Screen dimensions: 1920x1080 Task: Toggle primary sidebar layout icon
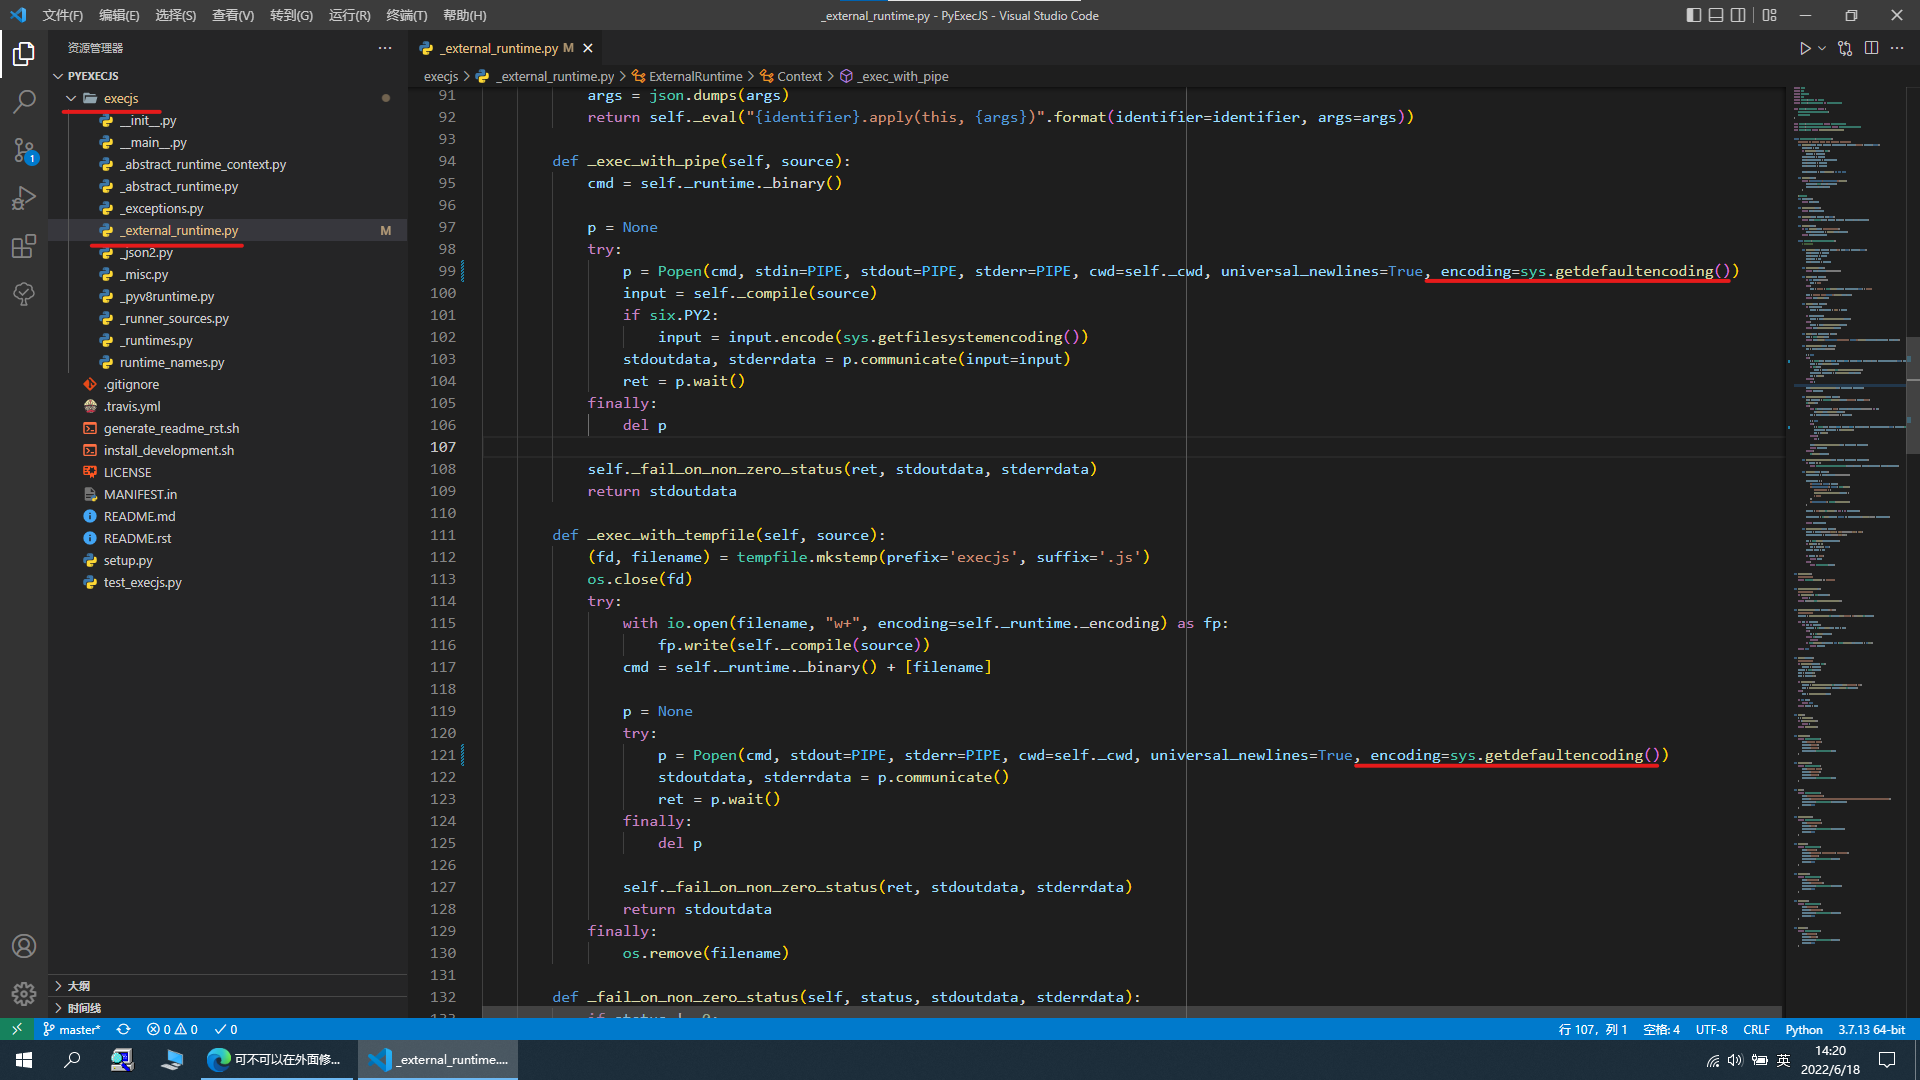coord(1693,15)
